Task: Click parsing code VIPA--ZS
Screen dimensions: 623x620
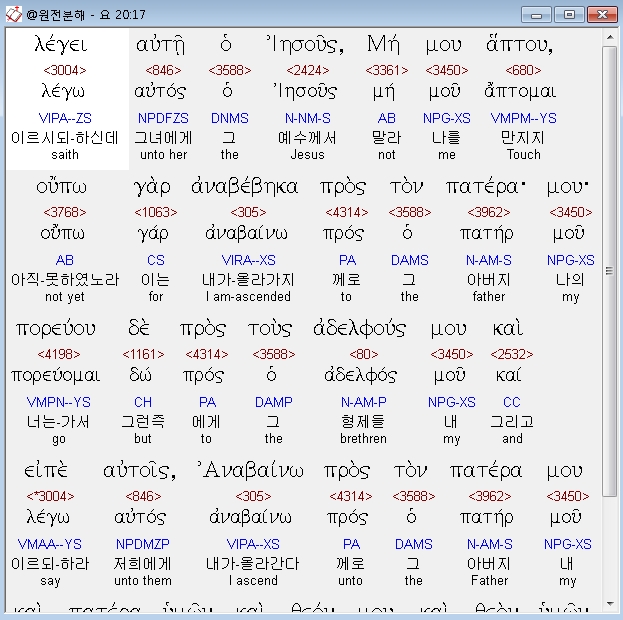Action: click(65, 118)
